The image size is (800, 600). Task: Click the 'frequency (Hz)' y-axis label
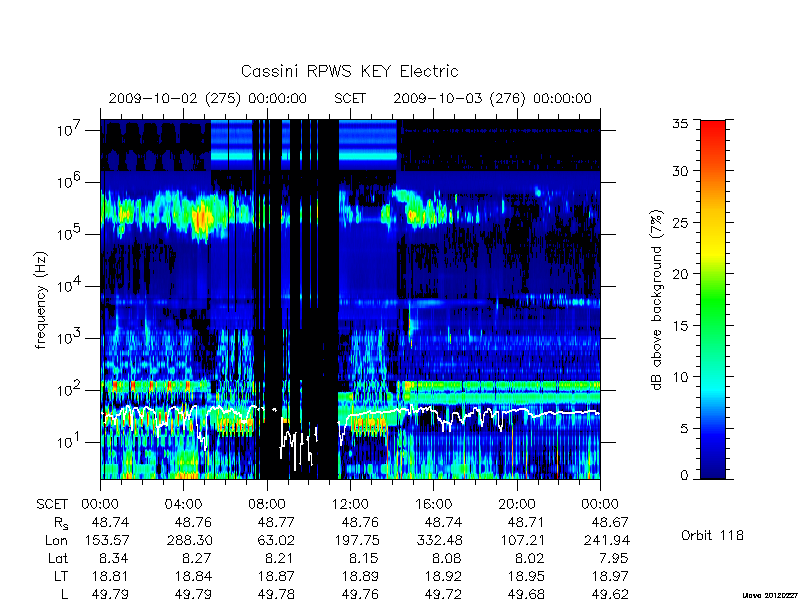pos(41,301)
